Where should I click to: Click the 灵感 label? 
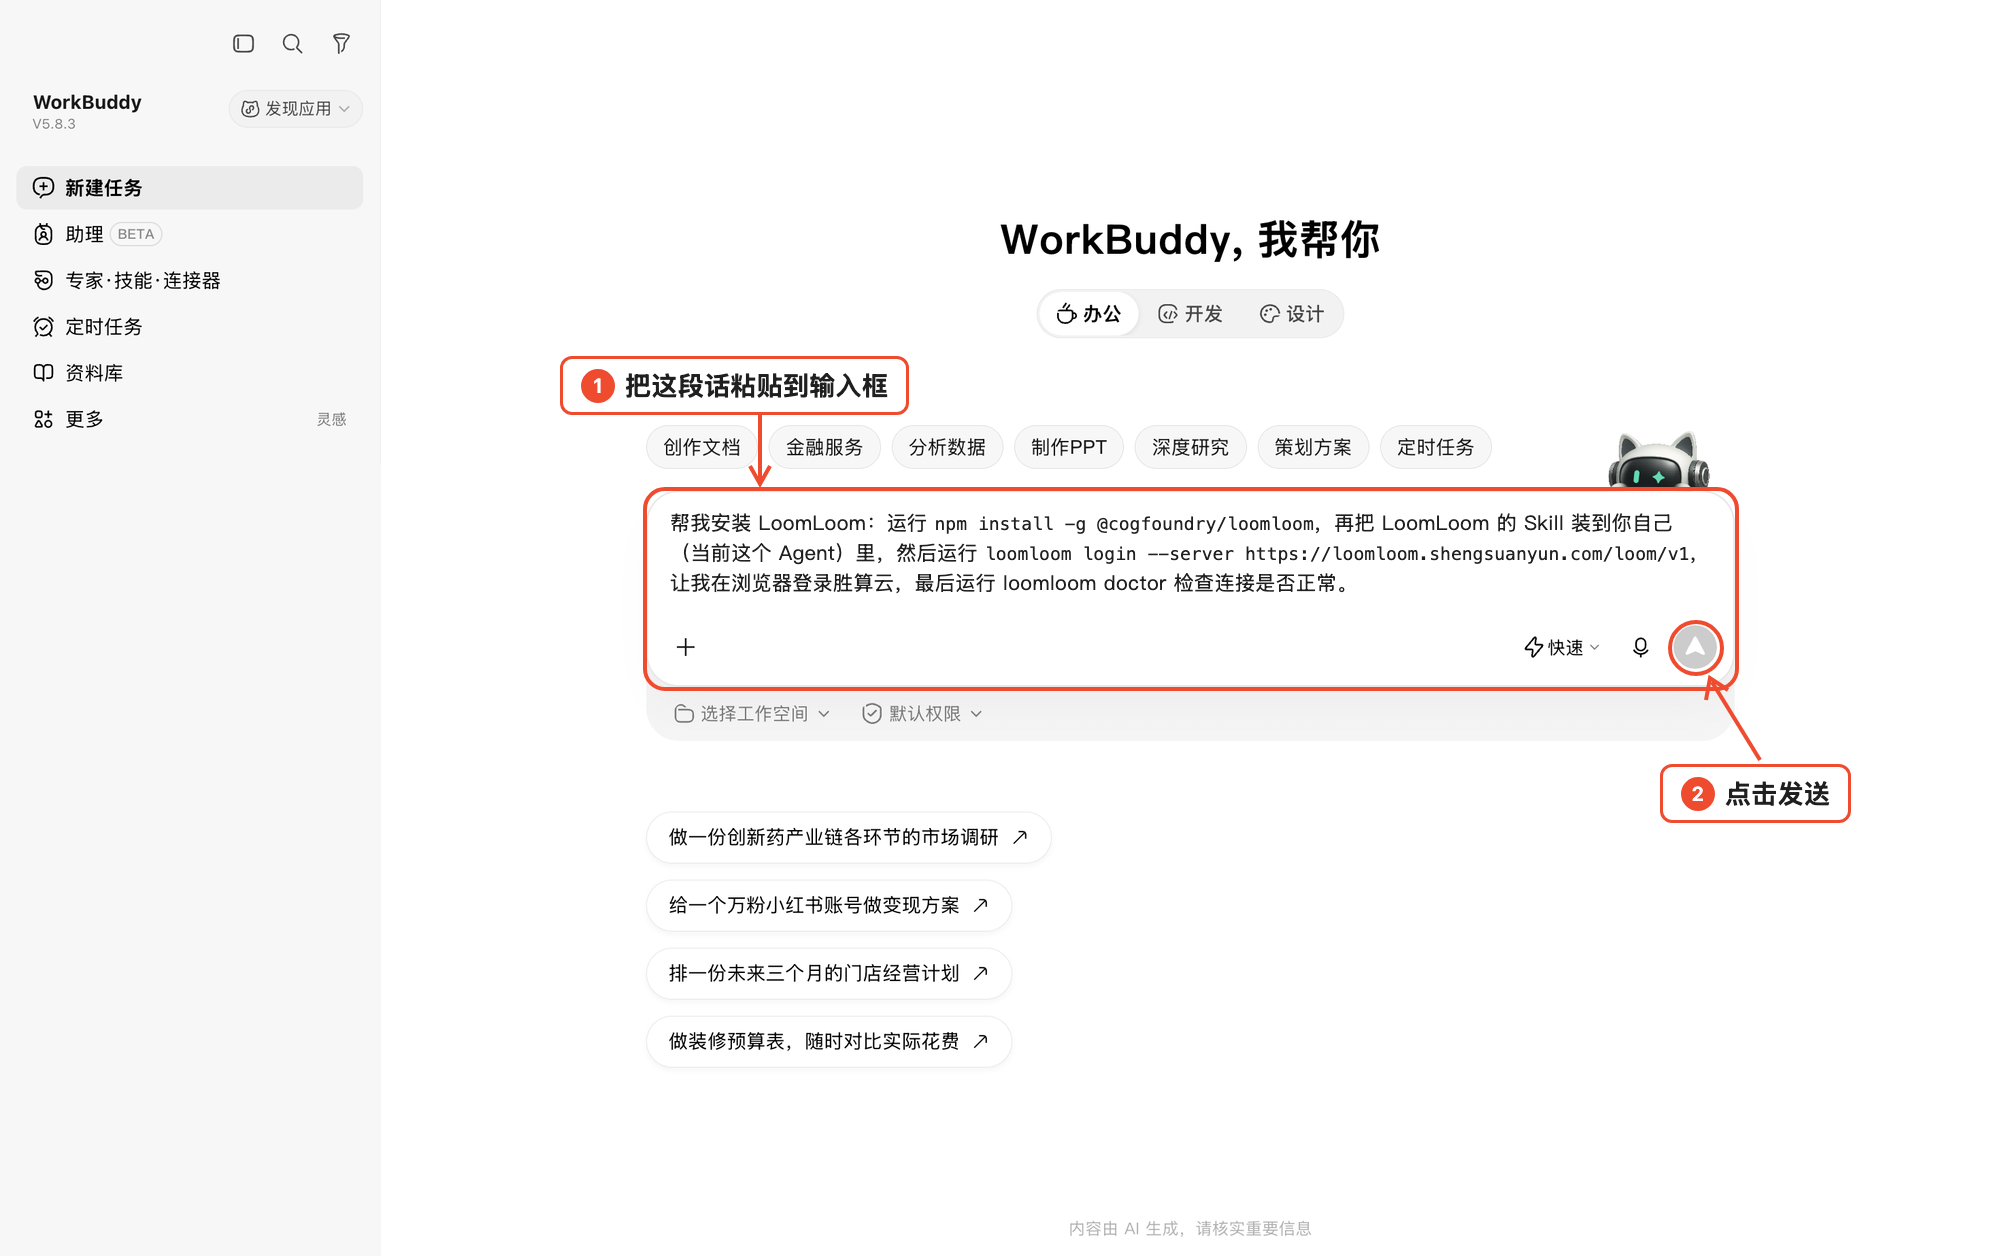tap(331, 419)
